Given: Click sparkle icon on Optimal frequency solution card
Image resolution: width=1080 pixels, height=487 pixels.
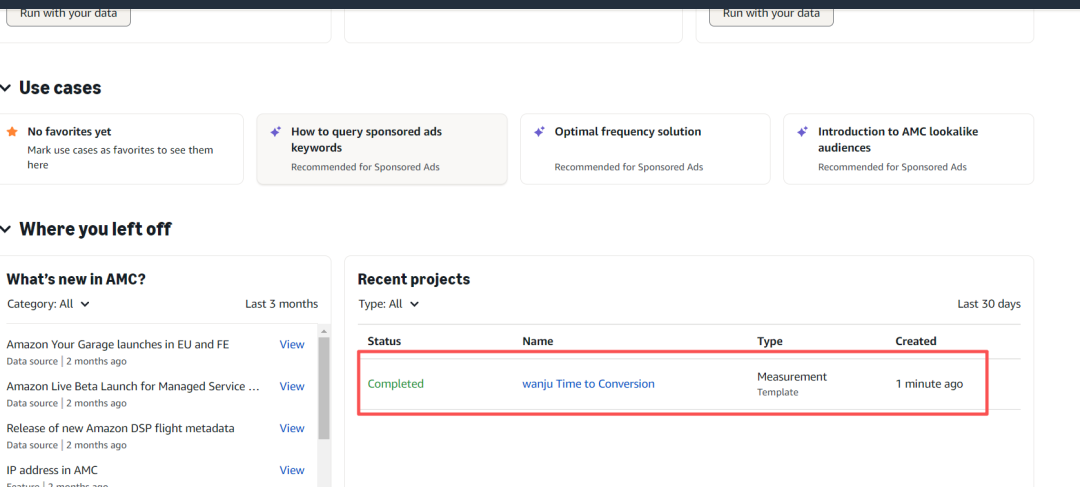Looking at the screenshot, I should tap(539, 132).
